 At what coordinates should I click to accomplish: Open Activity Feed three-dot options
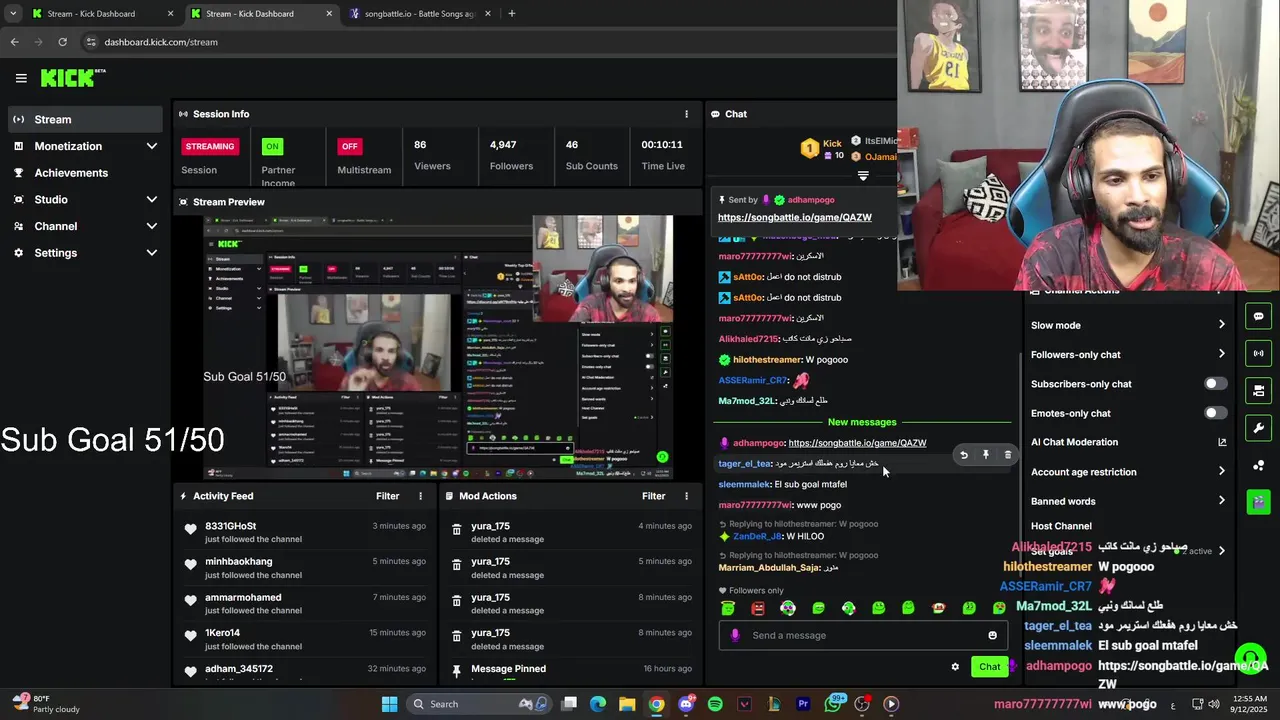(x=420, y=496)
